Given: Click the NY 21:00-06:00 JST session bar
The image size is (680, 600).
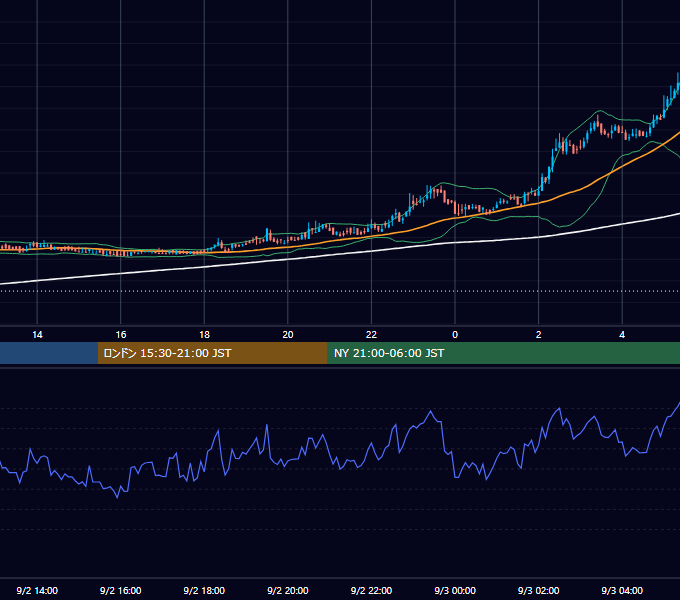Looking at the screenshot, I should (x=503, y=353).
